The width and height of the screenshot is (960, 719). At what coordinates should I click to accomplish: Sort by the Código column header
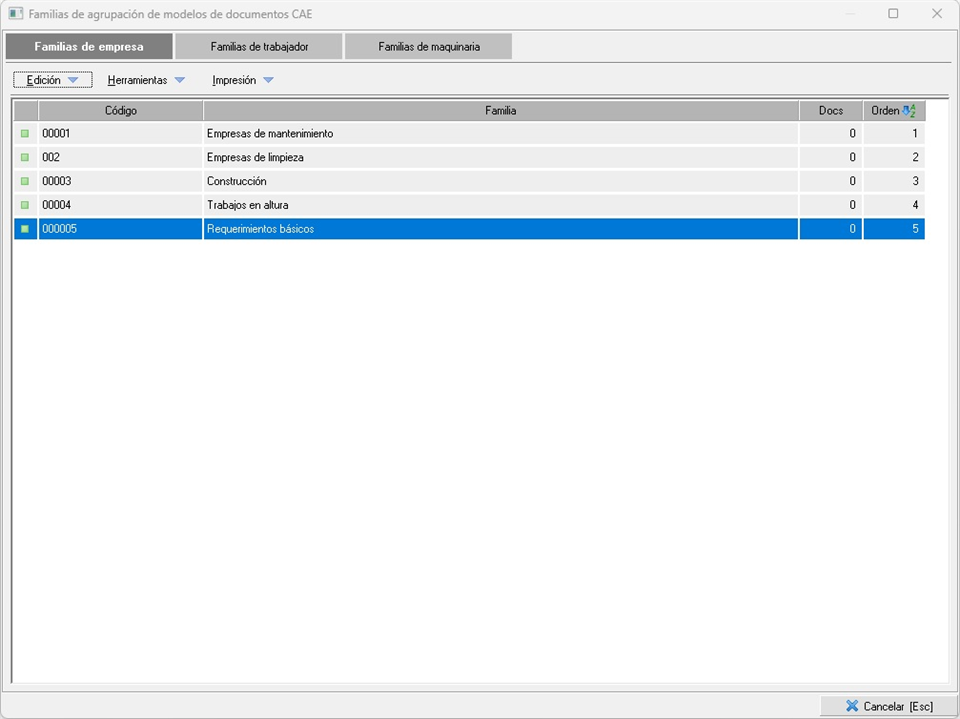[120, 111]
